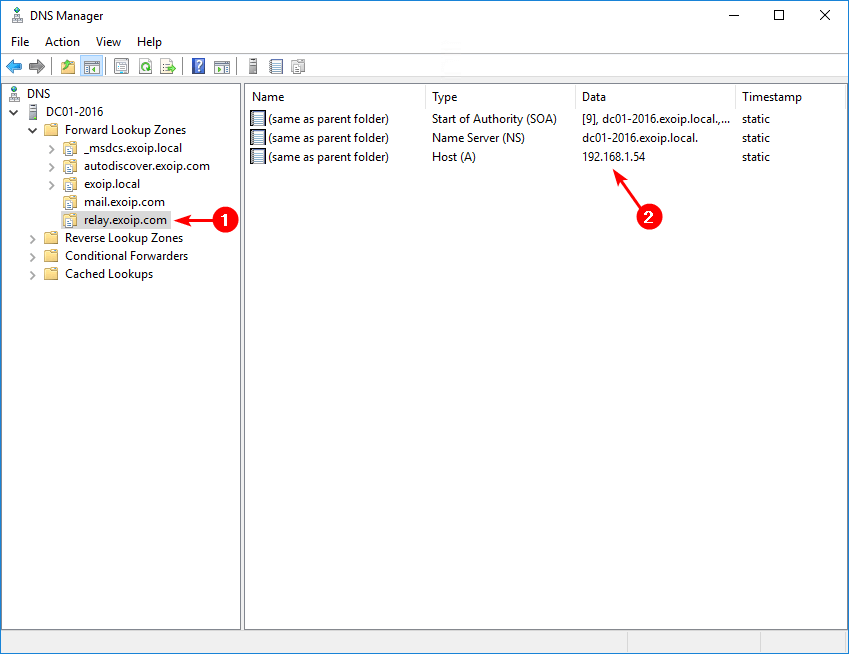This screenshot has height=654, width=849.
Task: Click the Help question mark icon
Action: 196,66
